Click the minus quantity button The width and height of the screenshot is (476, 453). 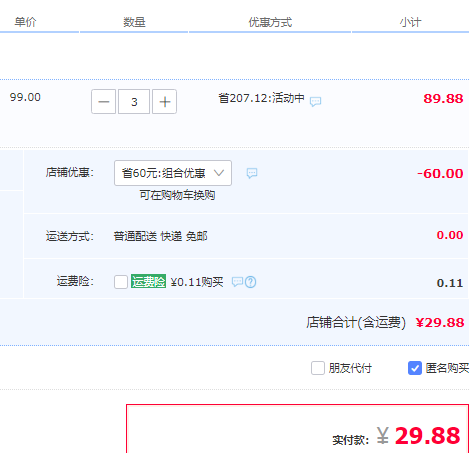(x=104, y=102)
